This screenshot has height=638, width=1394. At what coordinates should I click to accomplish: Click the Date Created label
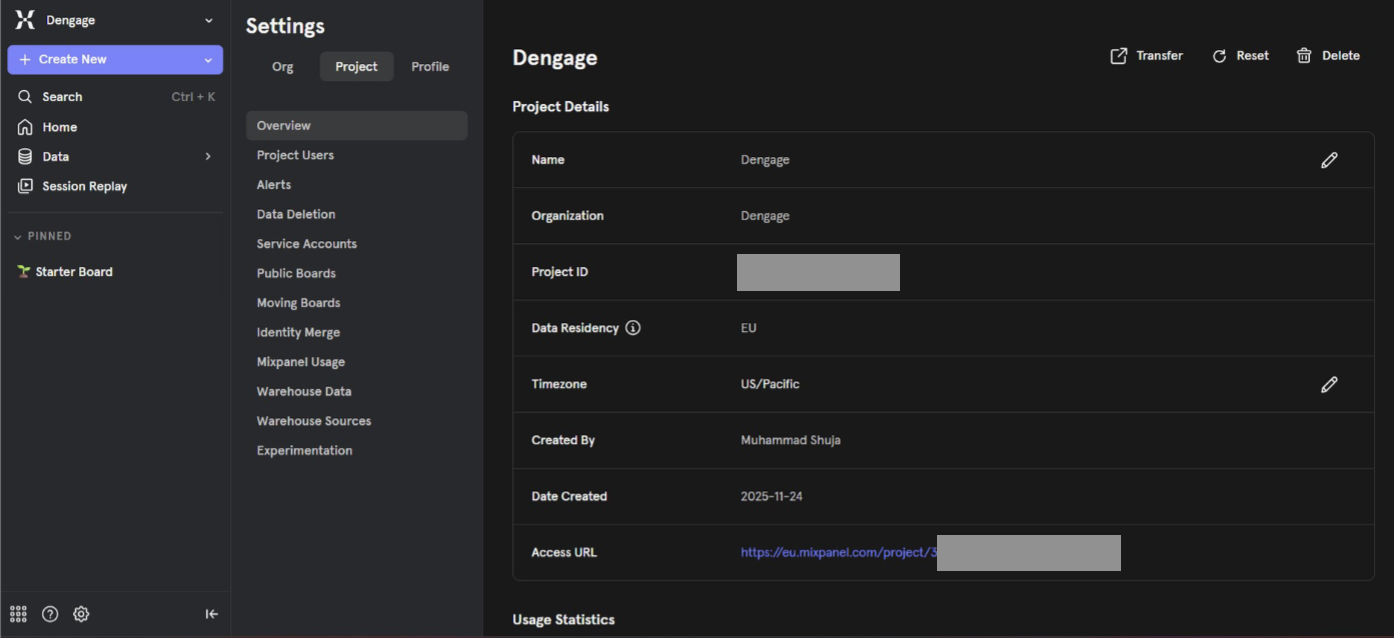pyautogui.click(x=570, y=496)
